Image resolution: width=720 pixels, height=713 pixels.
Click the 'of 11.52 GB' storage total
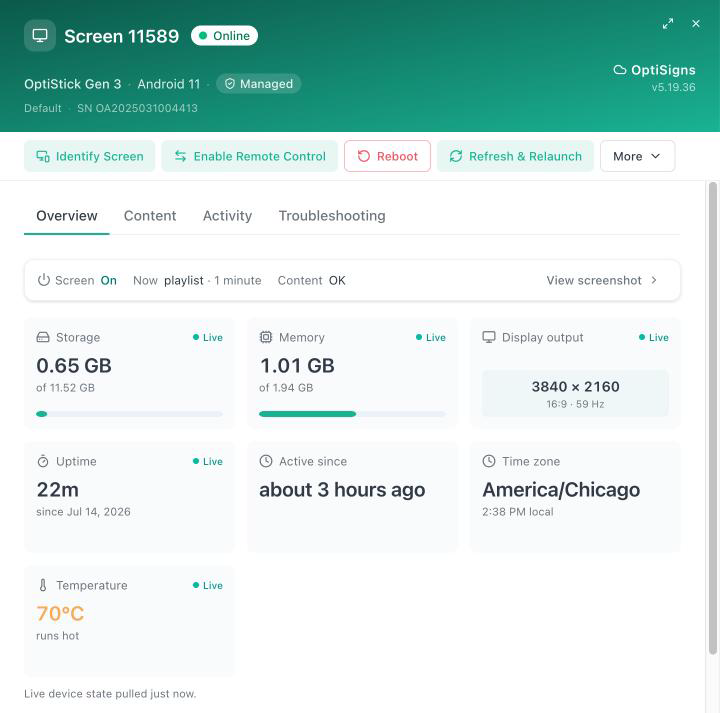[x=65, y=388]
